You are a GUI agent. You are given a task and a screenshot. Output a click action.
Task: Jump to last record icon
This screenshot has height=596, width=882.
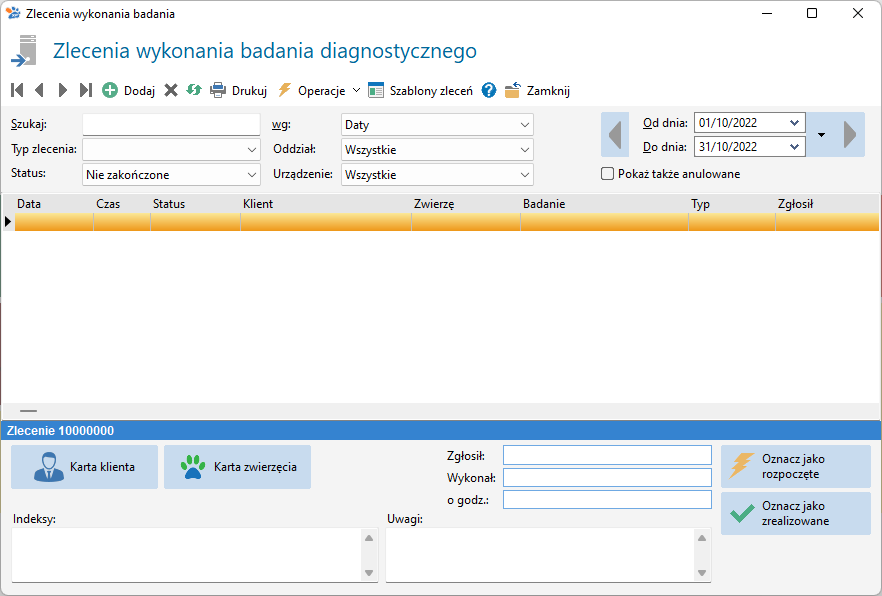click(x=86, y=90)
